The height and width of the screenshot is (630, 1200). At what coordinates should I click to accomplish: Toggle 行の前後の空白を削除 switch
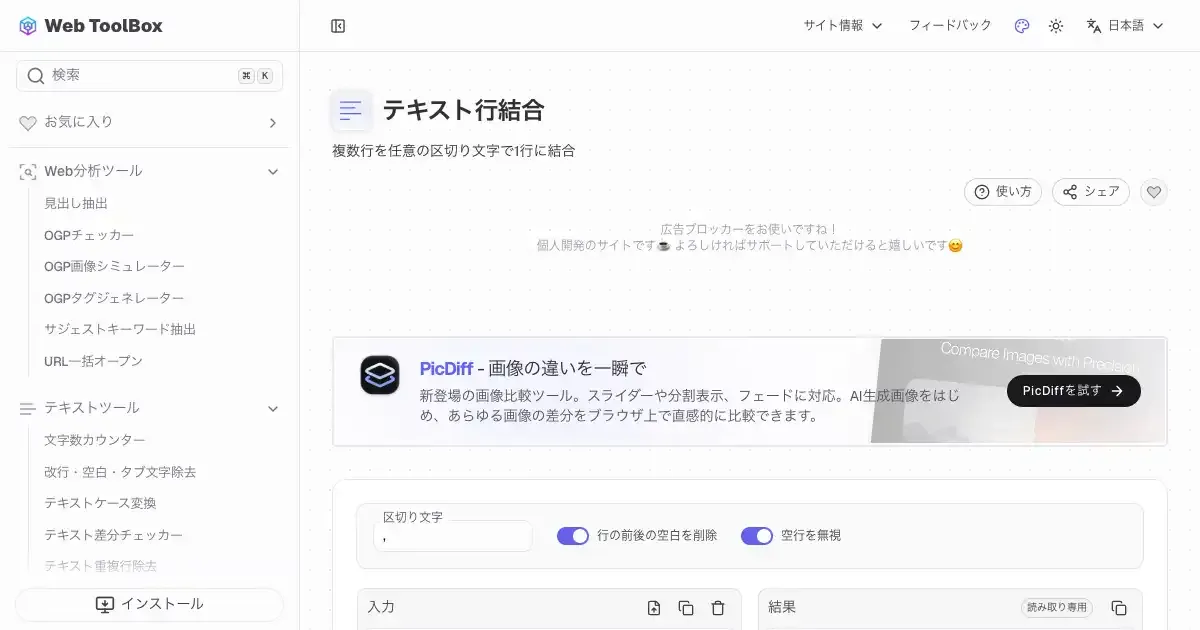573,536
